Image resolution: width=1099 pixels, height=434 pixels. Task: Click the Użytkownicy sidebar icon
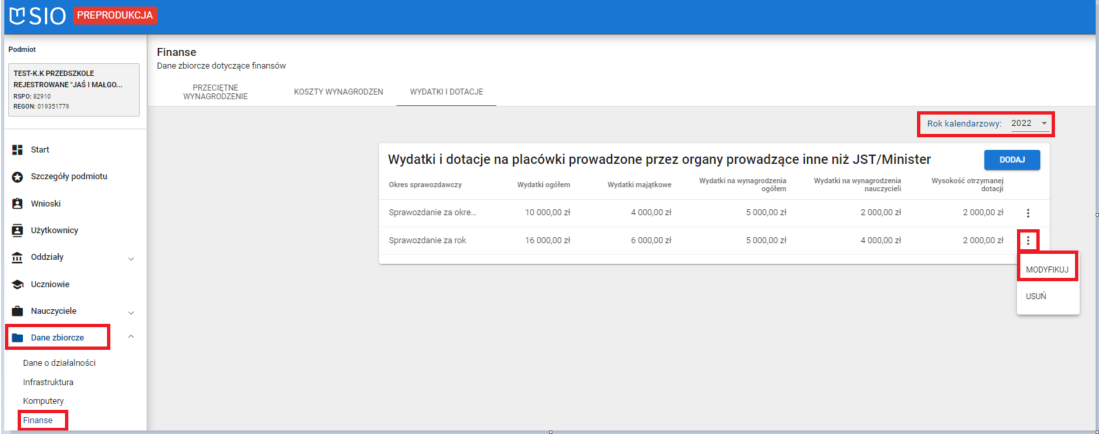pos(18,230)
